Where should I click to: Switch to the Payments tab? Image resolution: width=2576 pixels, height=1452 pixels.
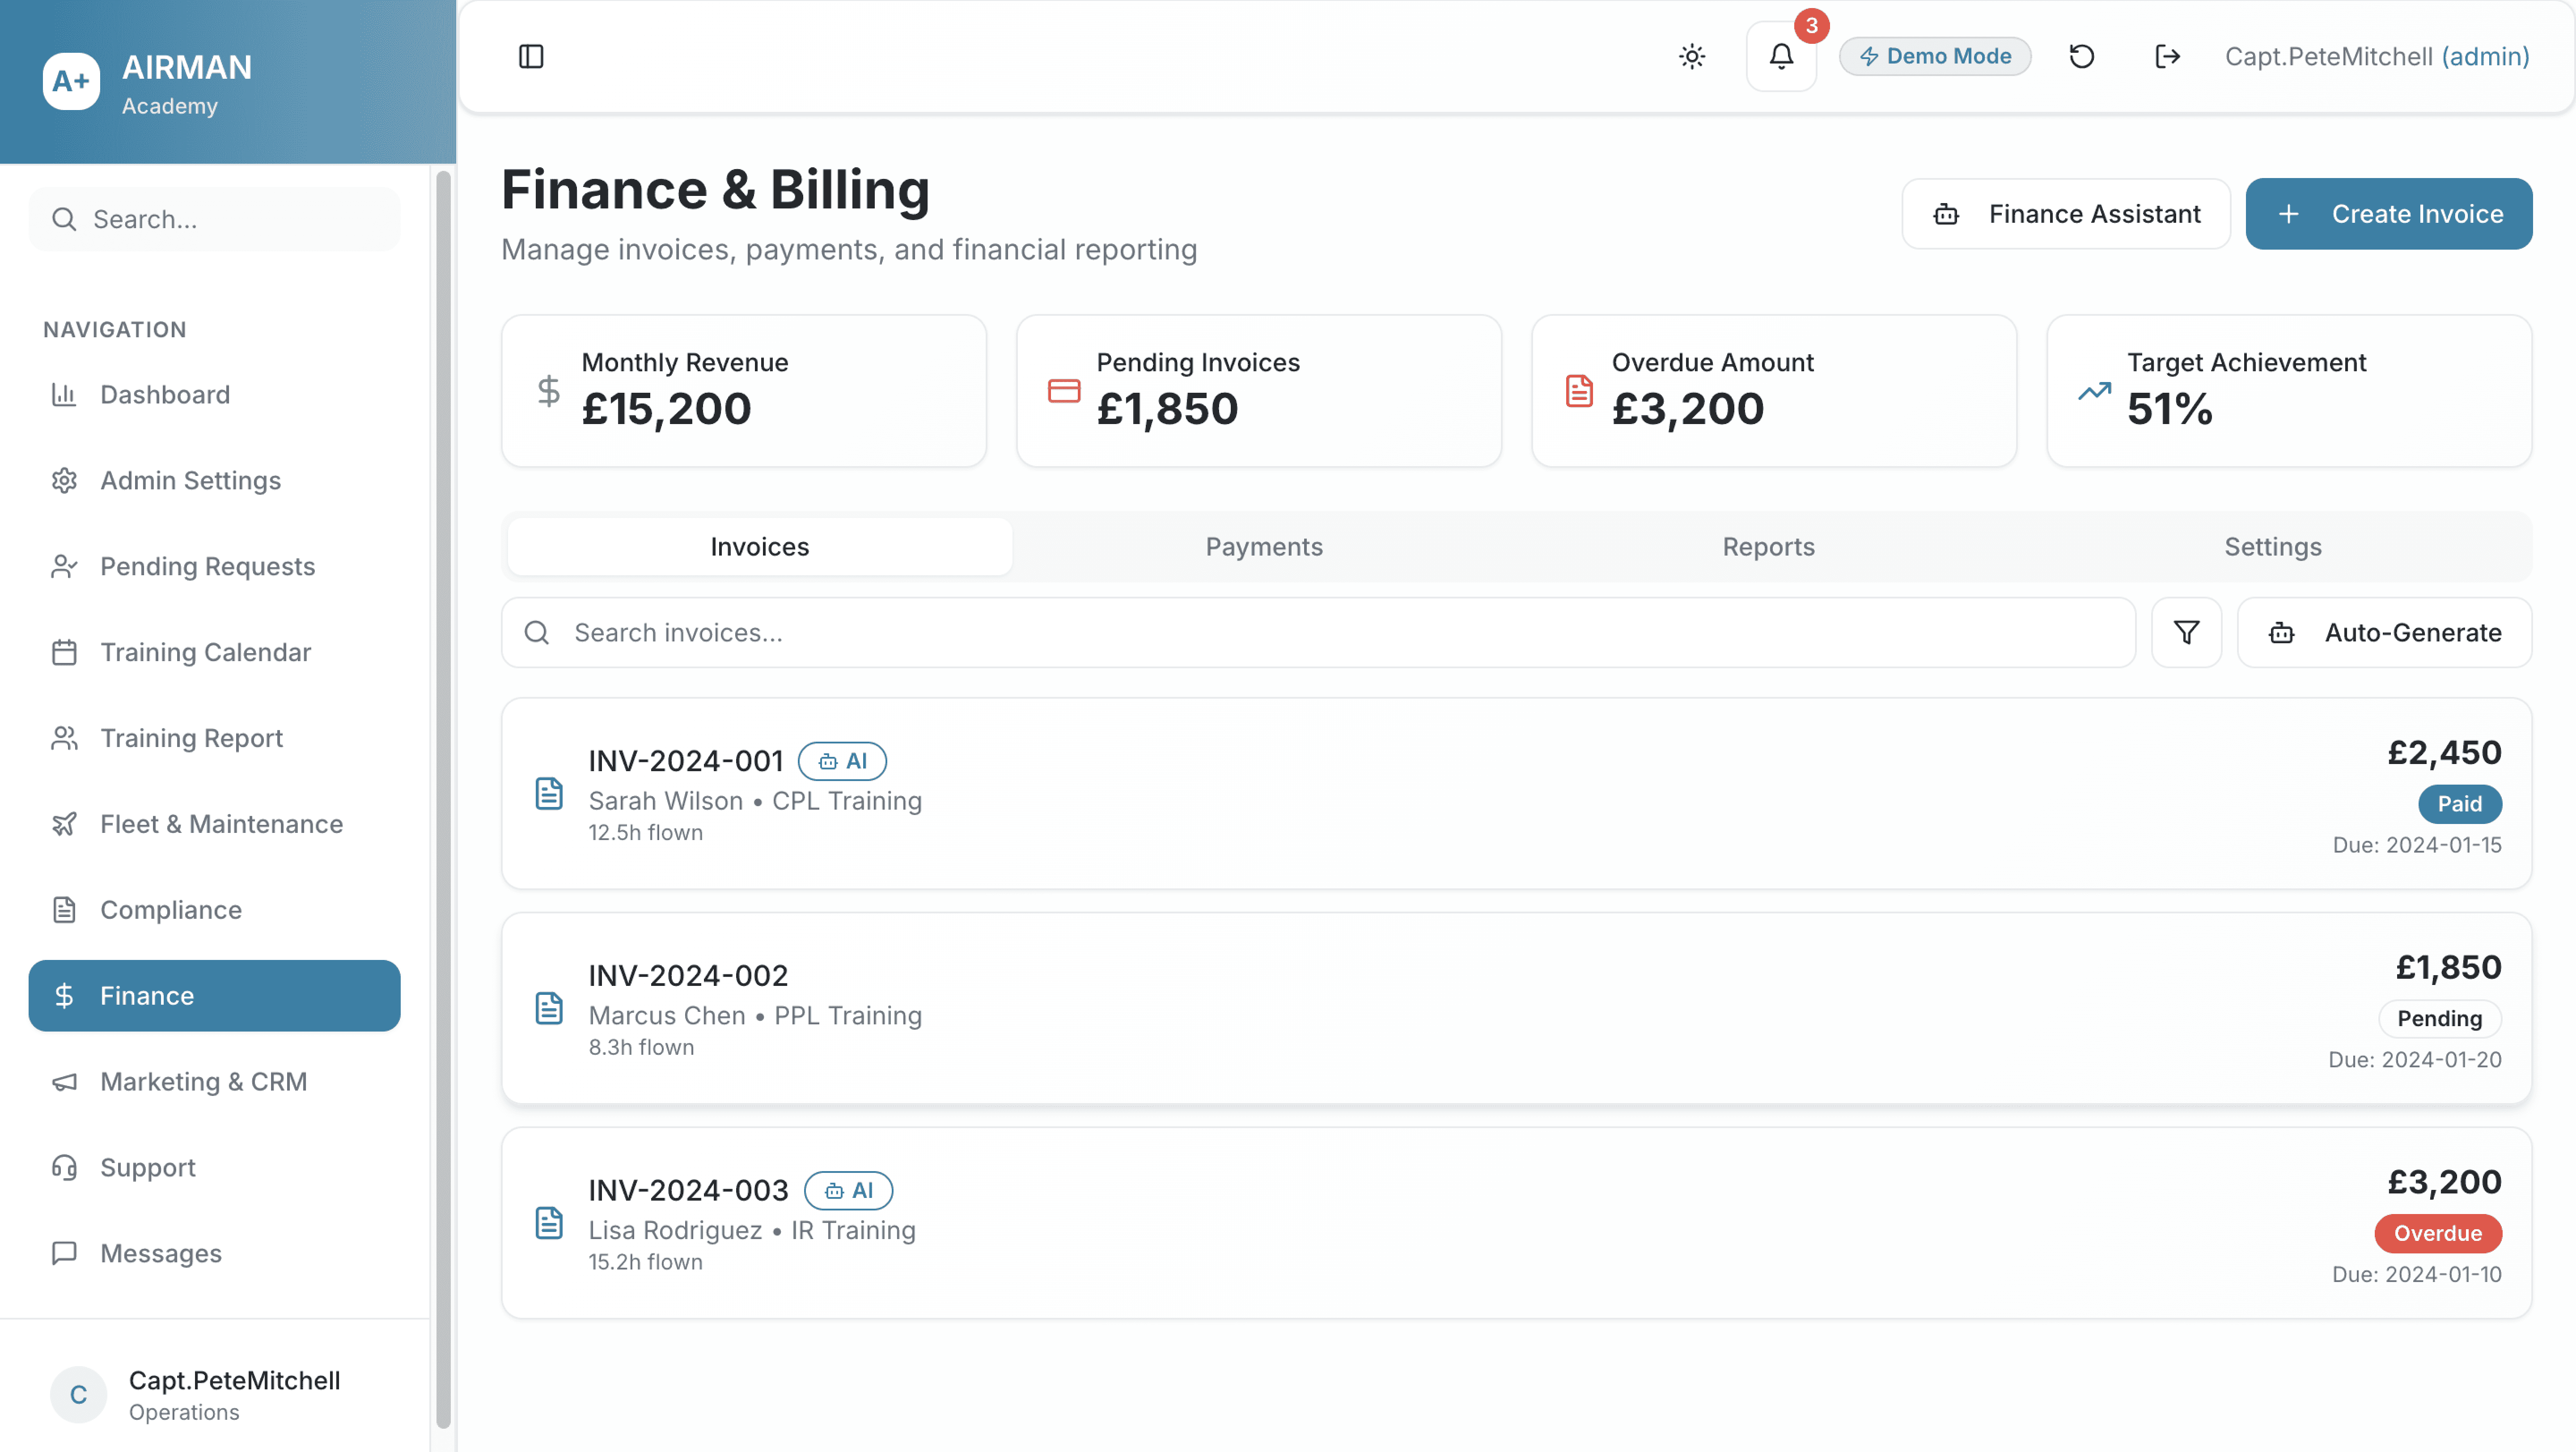click(1264, 547)
